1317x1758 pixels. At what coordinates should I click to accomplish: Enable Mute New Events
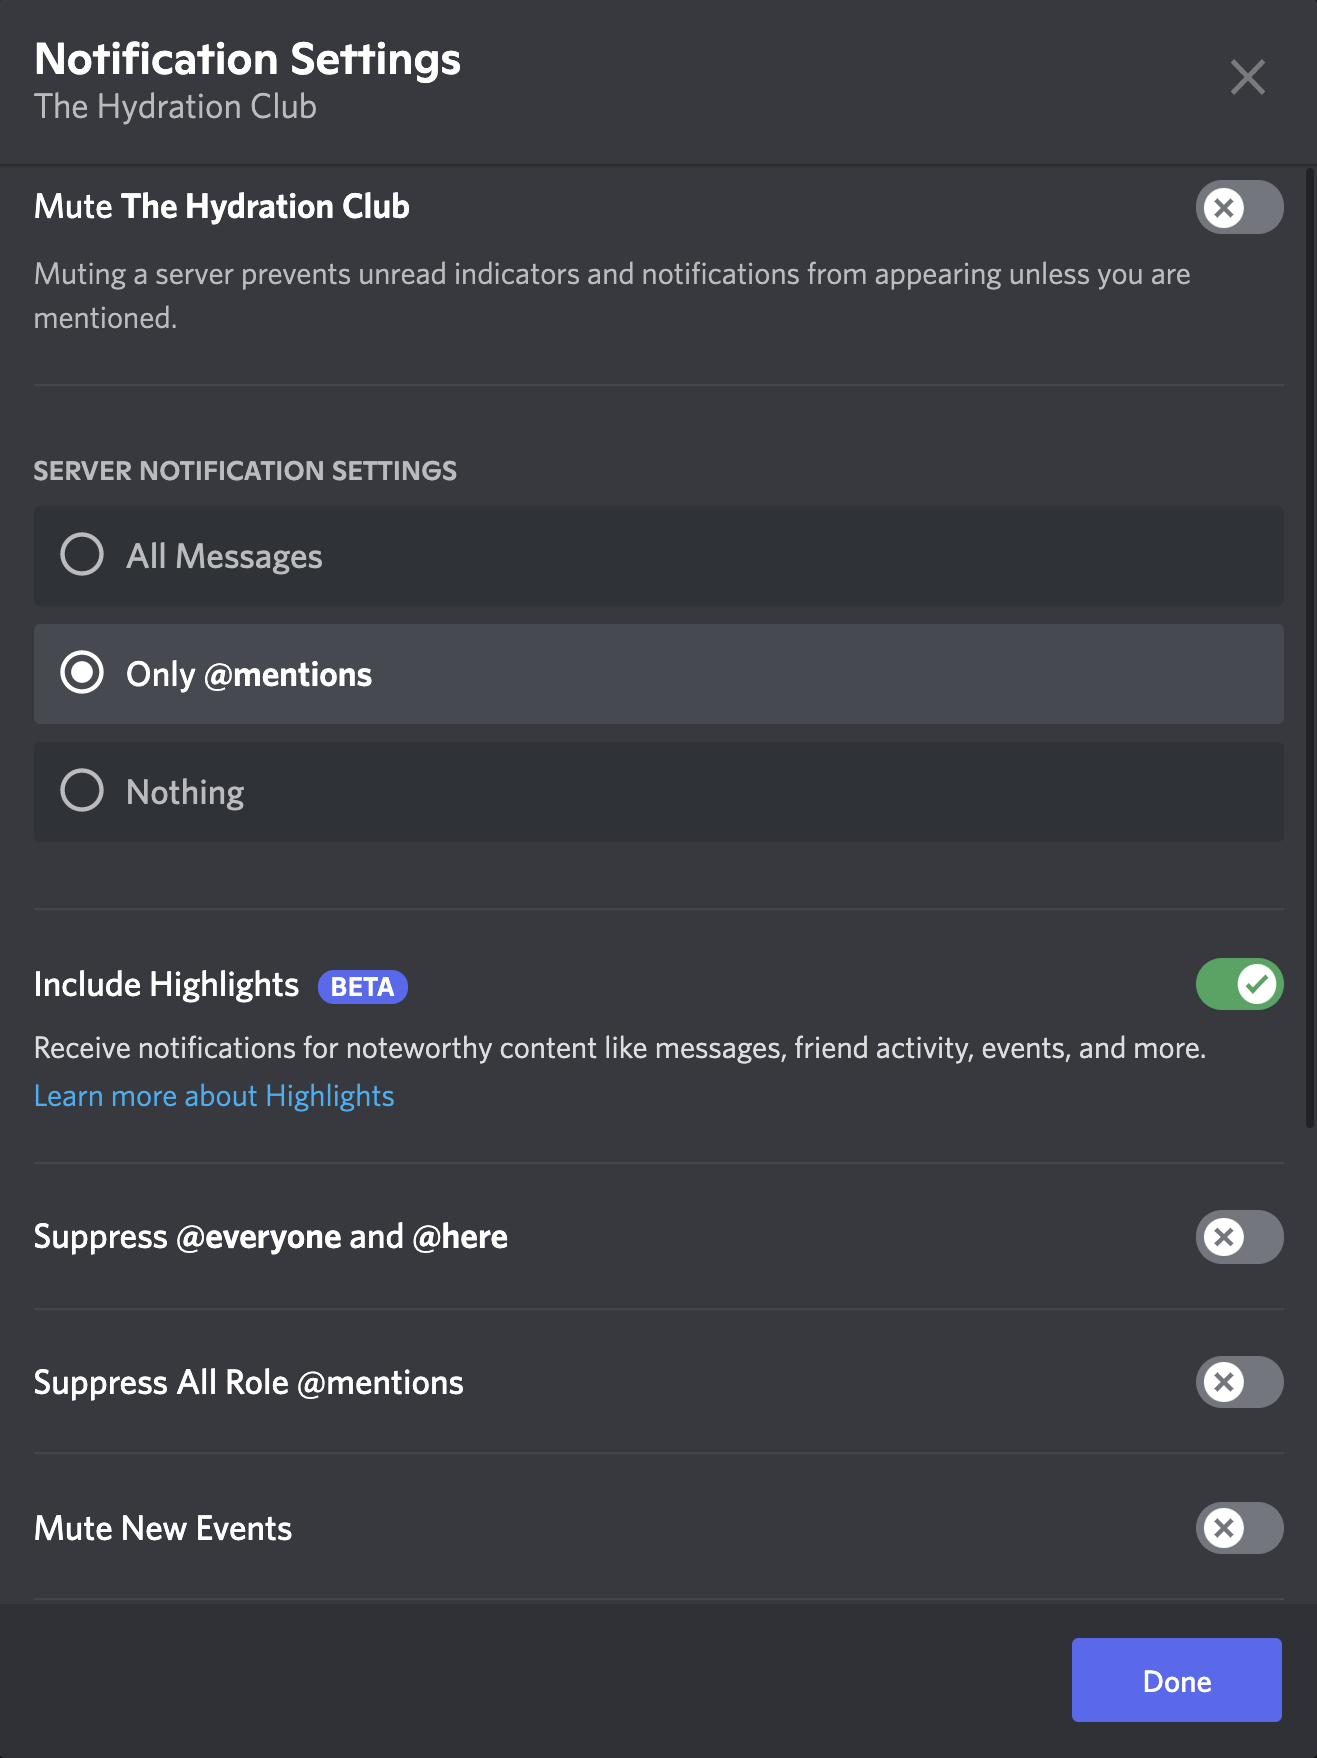tap(1239, 1528)
